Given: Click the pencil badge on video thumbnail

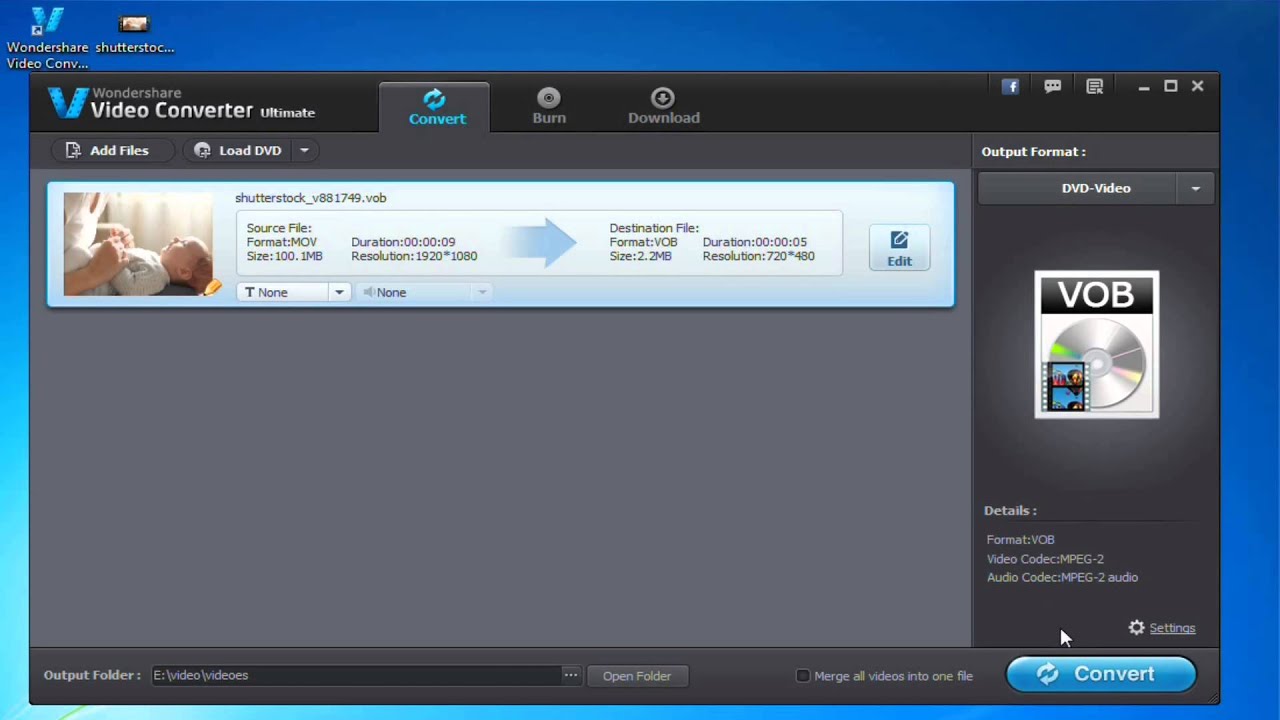Looking at the screenshot, I should pyautogui.click(x=211, y=288).
